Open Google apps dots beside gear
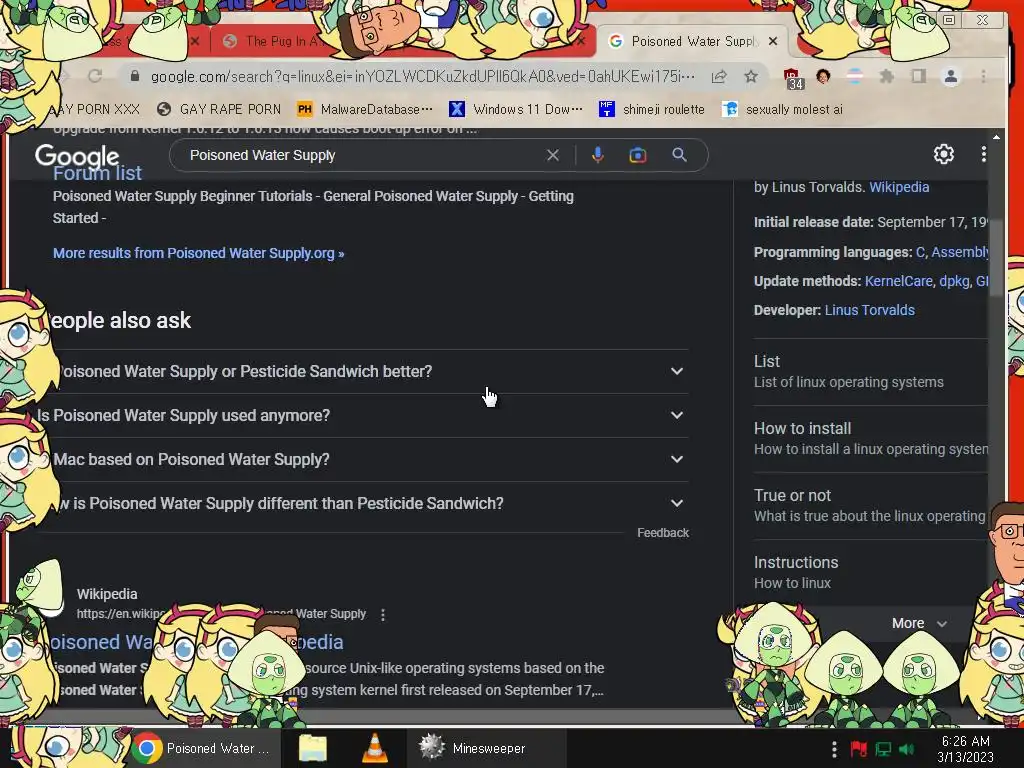1024x768 pixels. coord(984,154)
